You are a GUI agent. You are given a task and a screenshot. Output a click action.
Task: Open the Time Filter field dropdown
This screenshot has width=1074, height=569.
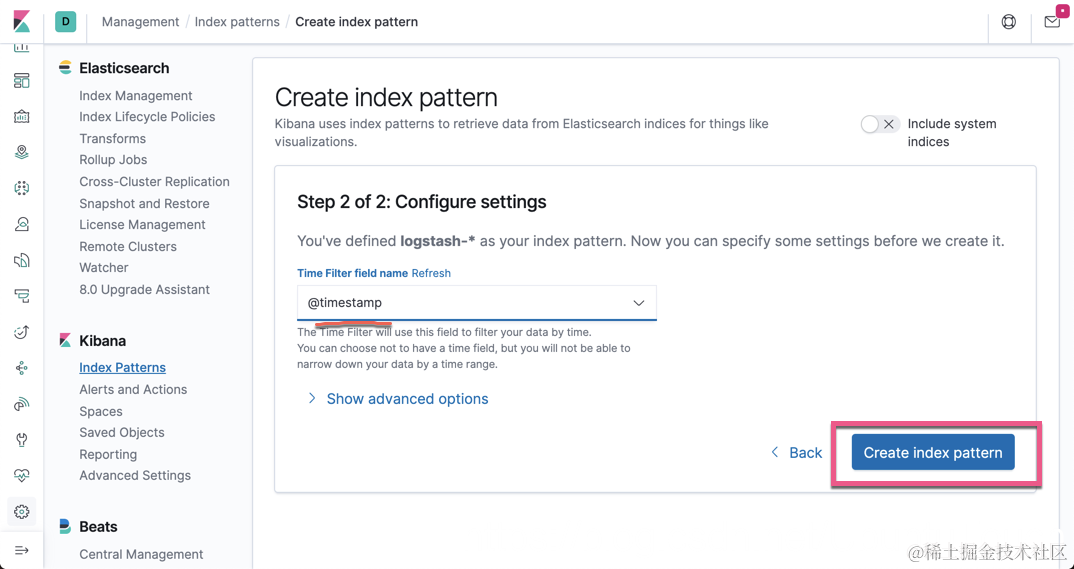click(x=476, y=303)
